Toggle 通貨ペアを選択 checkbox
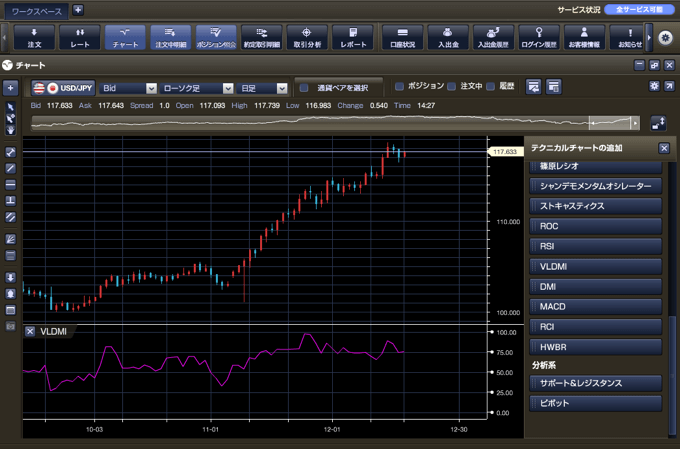This screenshot has width=680, height=449. coord(304,88)
